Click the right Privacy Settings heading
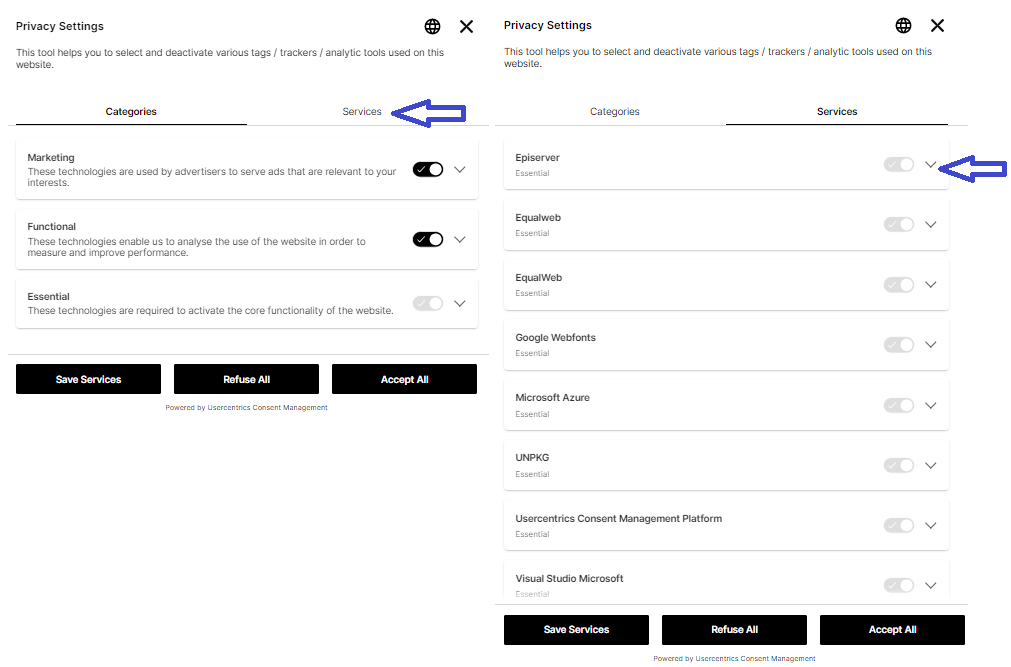 547,25
